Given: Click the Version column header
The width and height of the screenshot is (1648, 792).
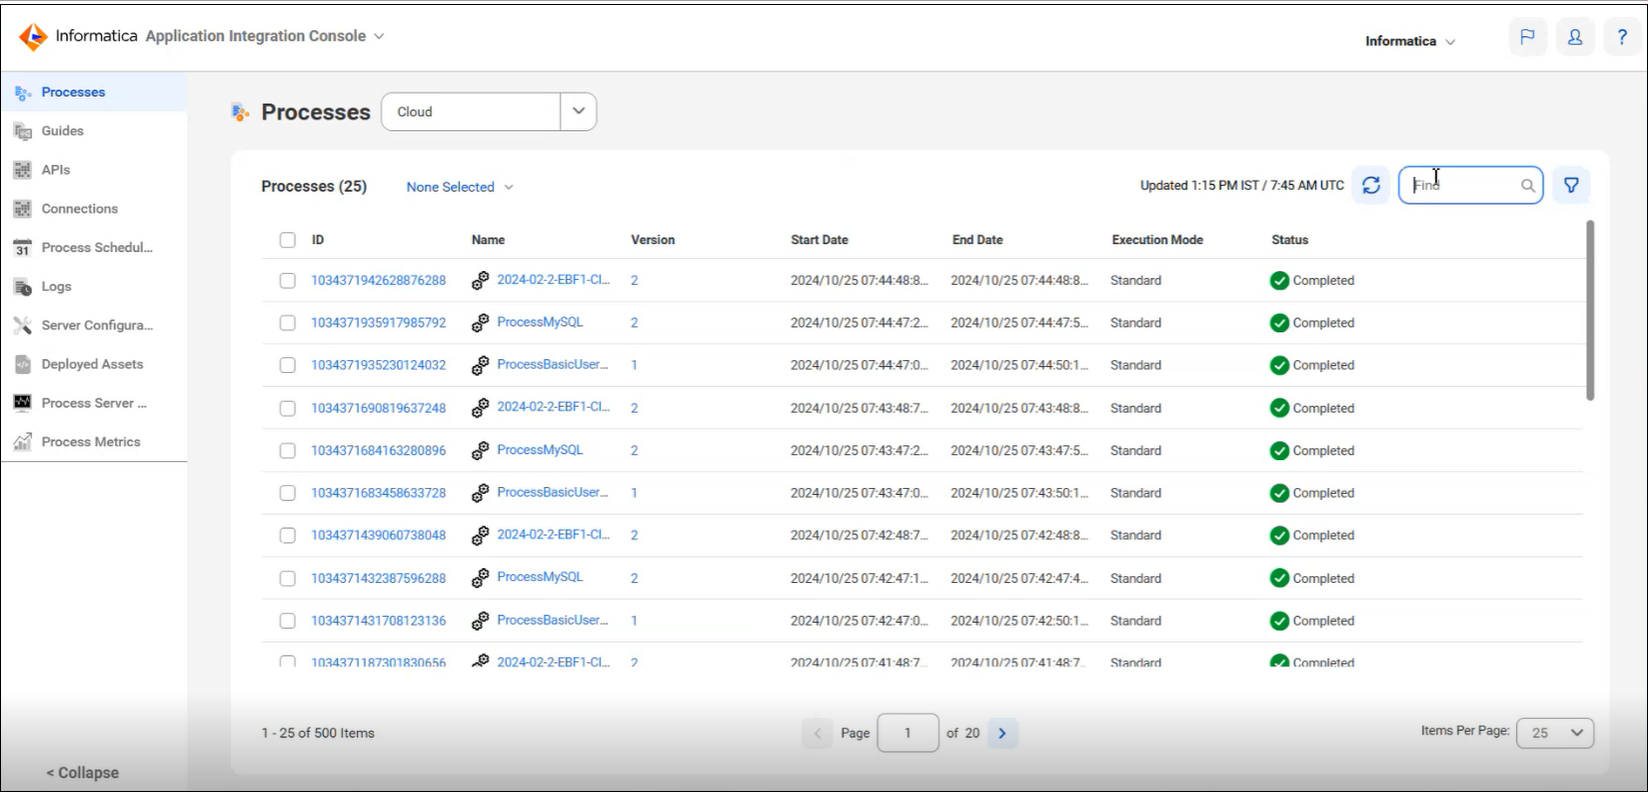Looking at the screenshot, I should click(653, 240).
